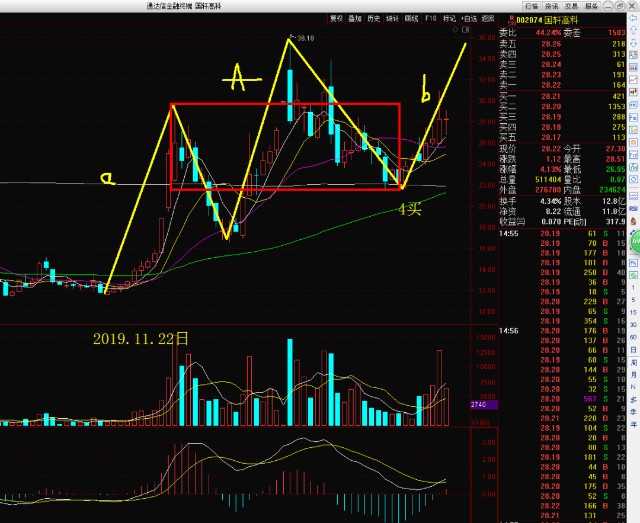640x523 pixels.
Task: Switch to 60-minute period in sidebar
Action: tap(633, 337)
